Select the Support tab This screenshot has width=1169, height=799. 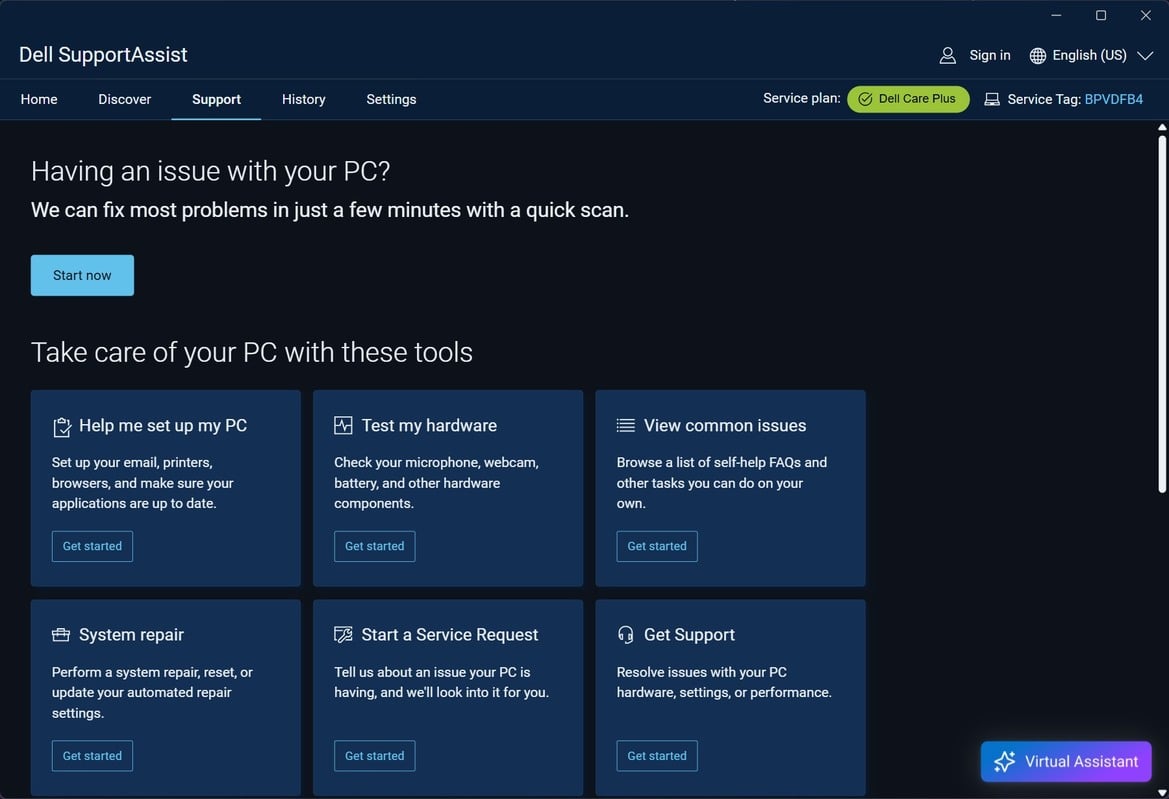(x=216, y=99)
